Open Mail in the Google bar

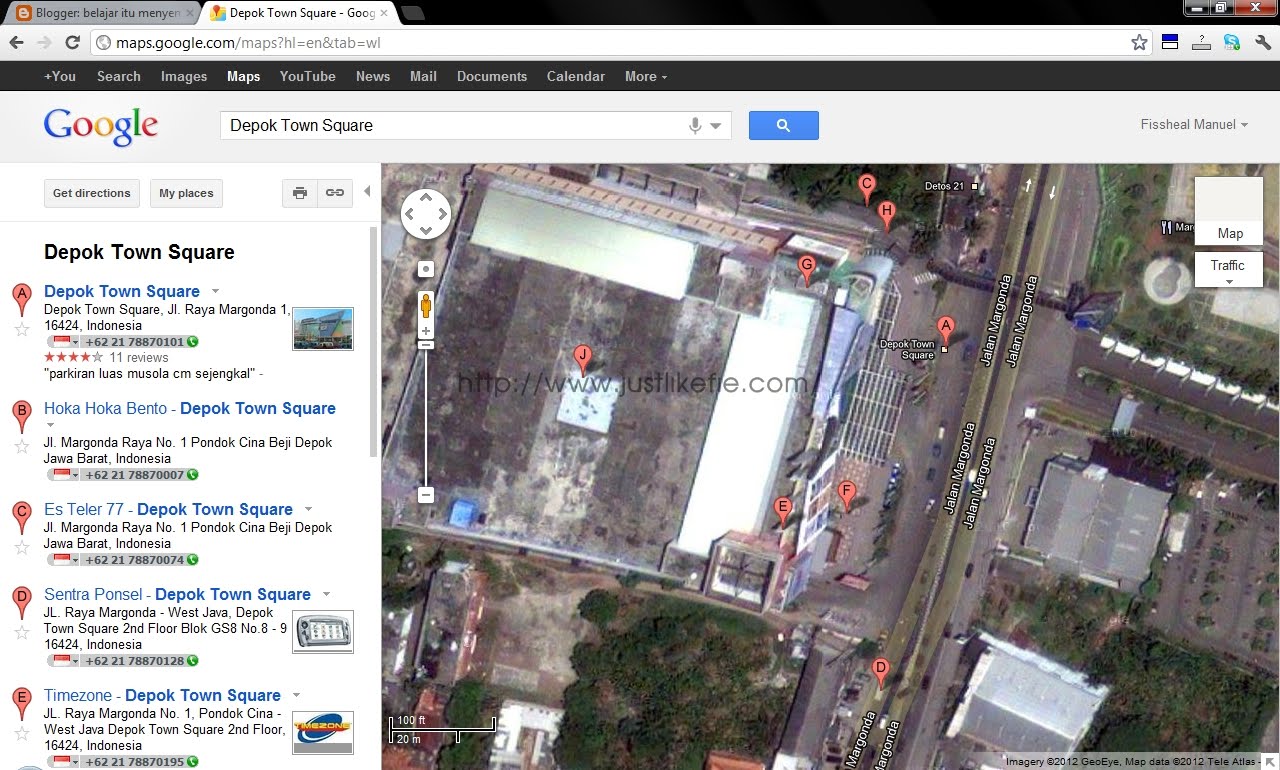click(423, 76)
